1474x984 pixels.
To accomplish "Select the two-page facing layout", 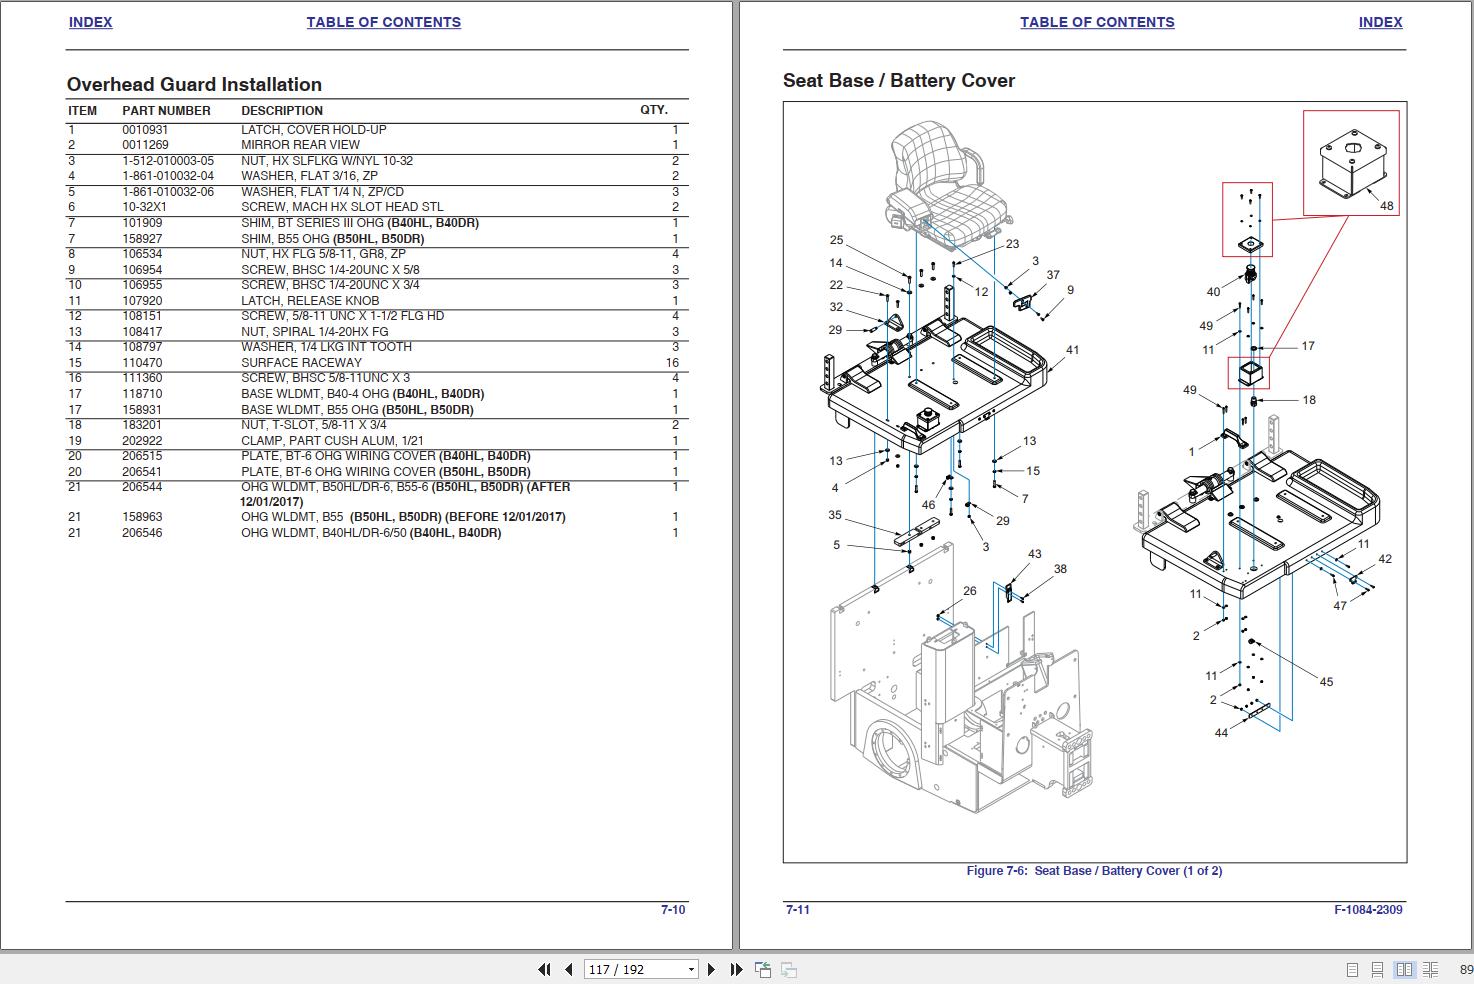I will click(x=1404, y=970).
